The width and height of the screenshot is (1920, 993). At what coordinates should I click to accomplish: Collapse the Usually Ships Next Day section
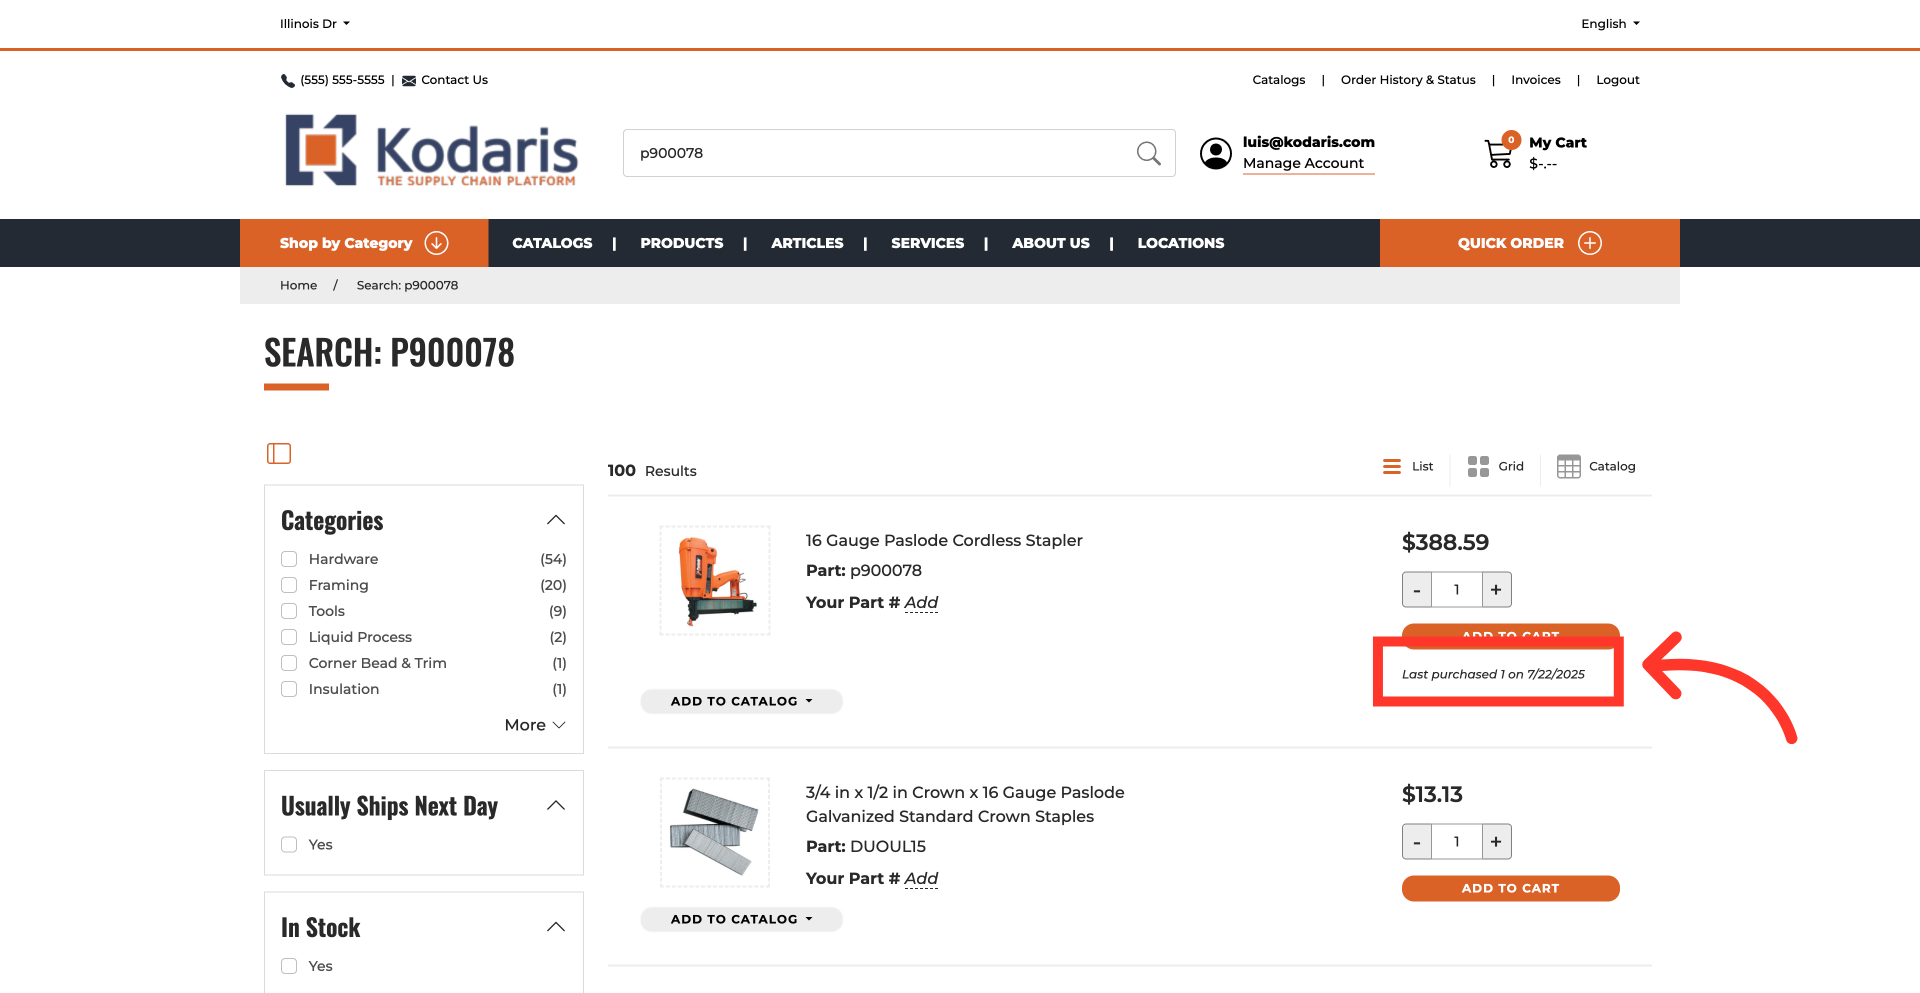556,806
